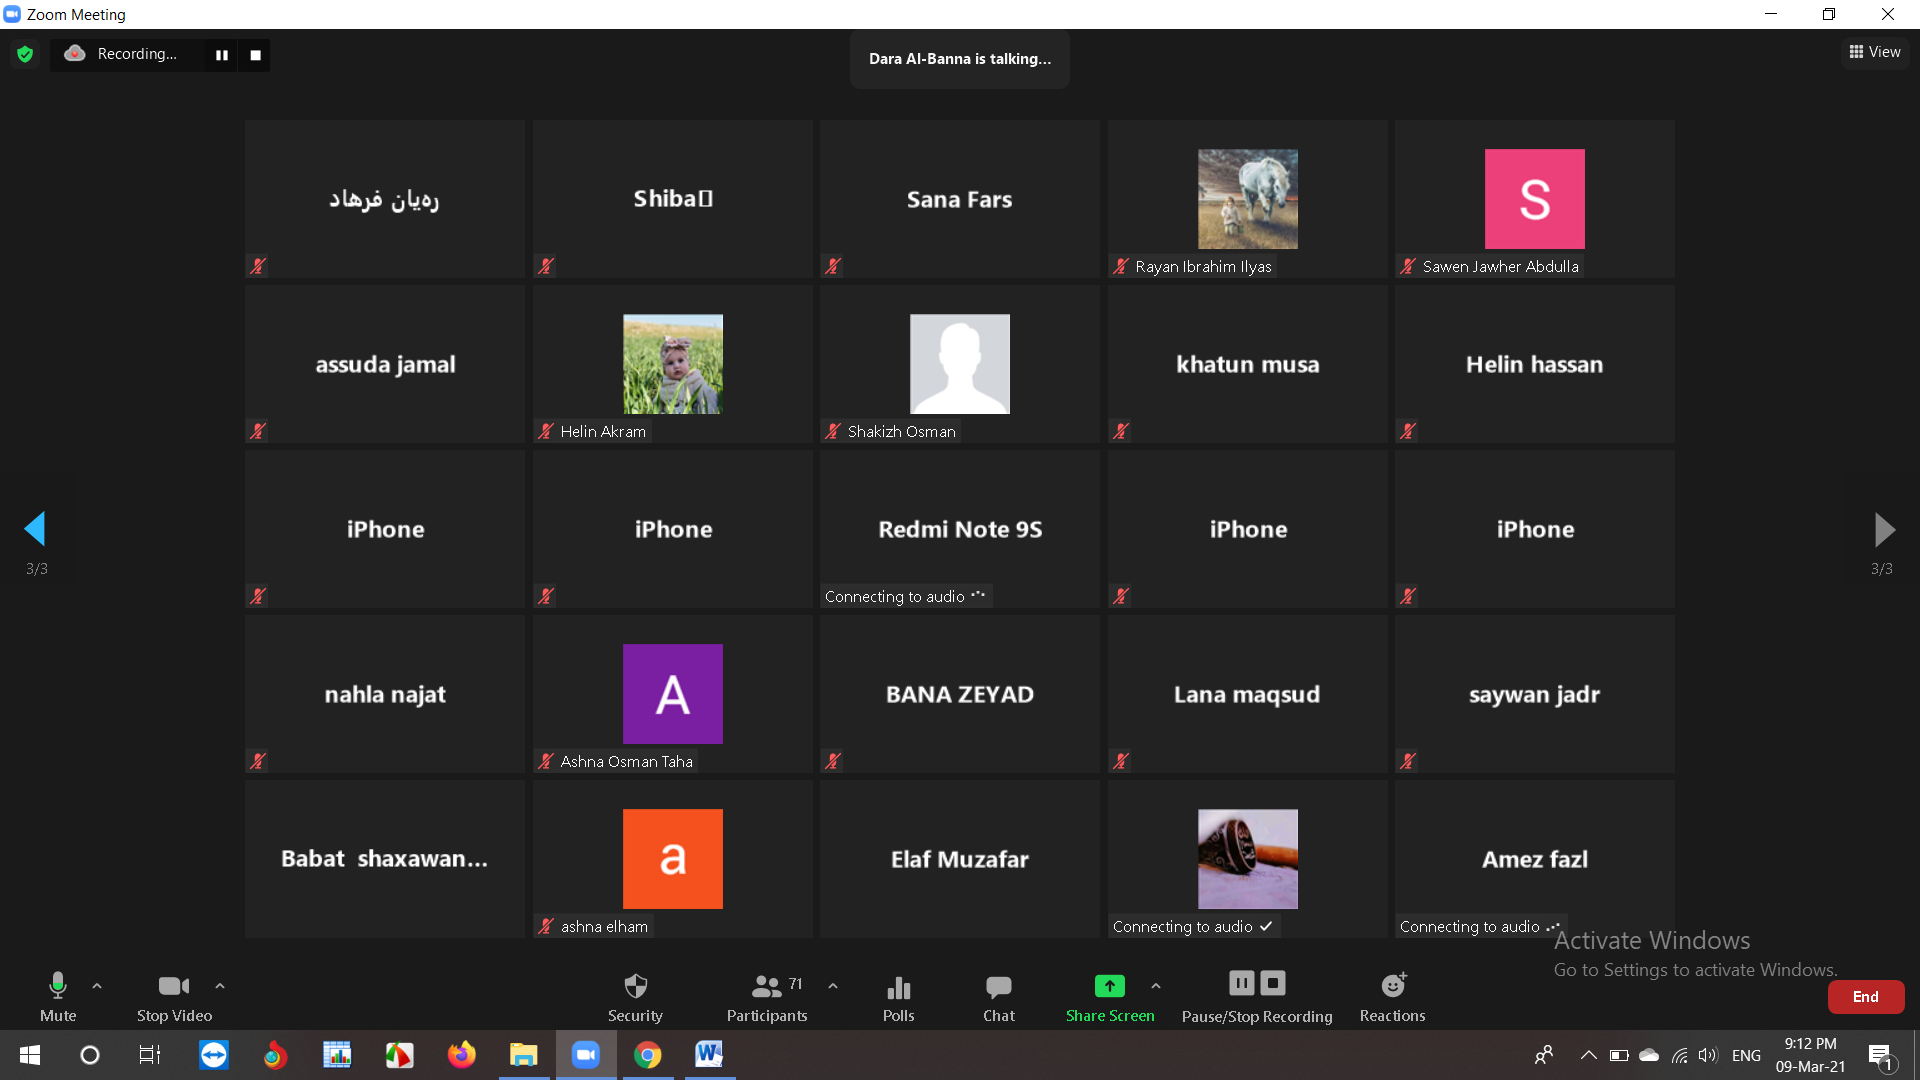1920x1080 pixels.
Task: Open Wi-Fi network settings in tray
Action: [1680, 1055]
